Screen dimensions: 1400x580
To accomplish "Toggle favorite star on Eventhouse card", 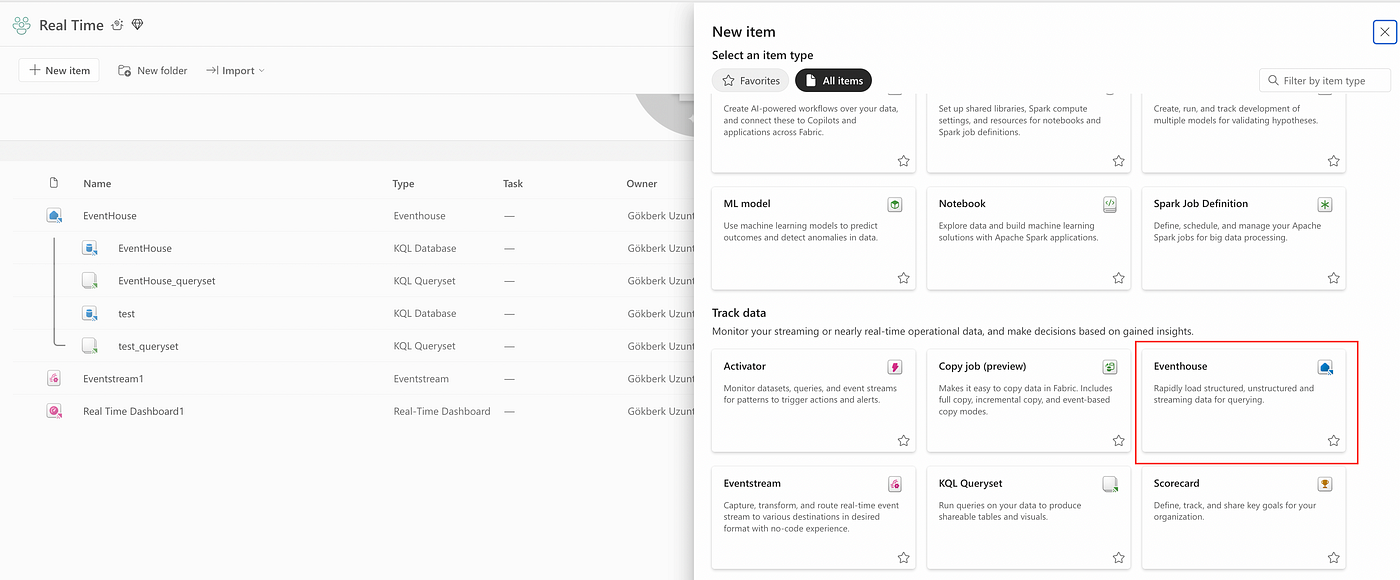I will (1333, 440).
